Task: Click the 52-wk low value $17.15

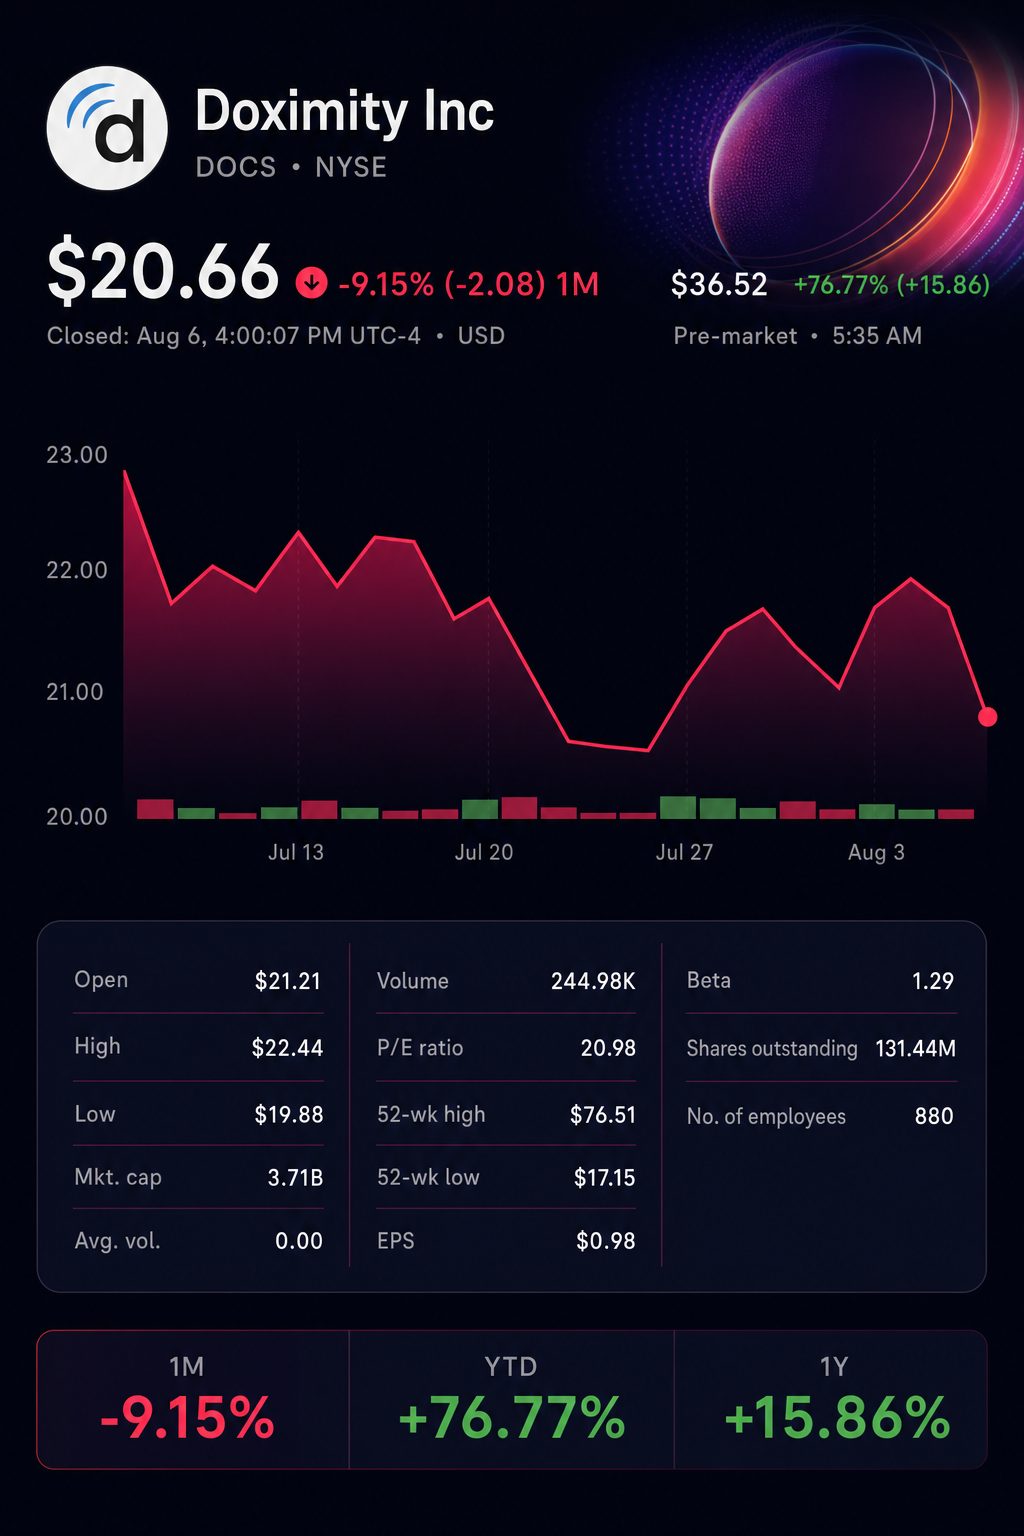Action: point(605,1178)
